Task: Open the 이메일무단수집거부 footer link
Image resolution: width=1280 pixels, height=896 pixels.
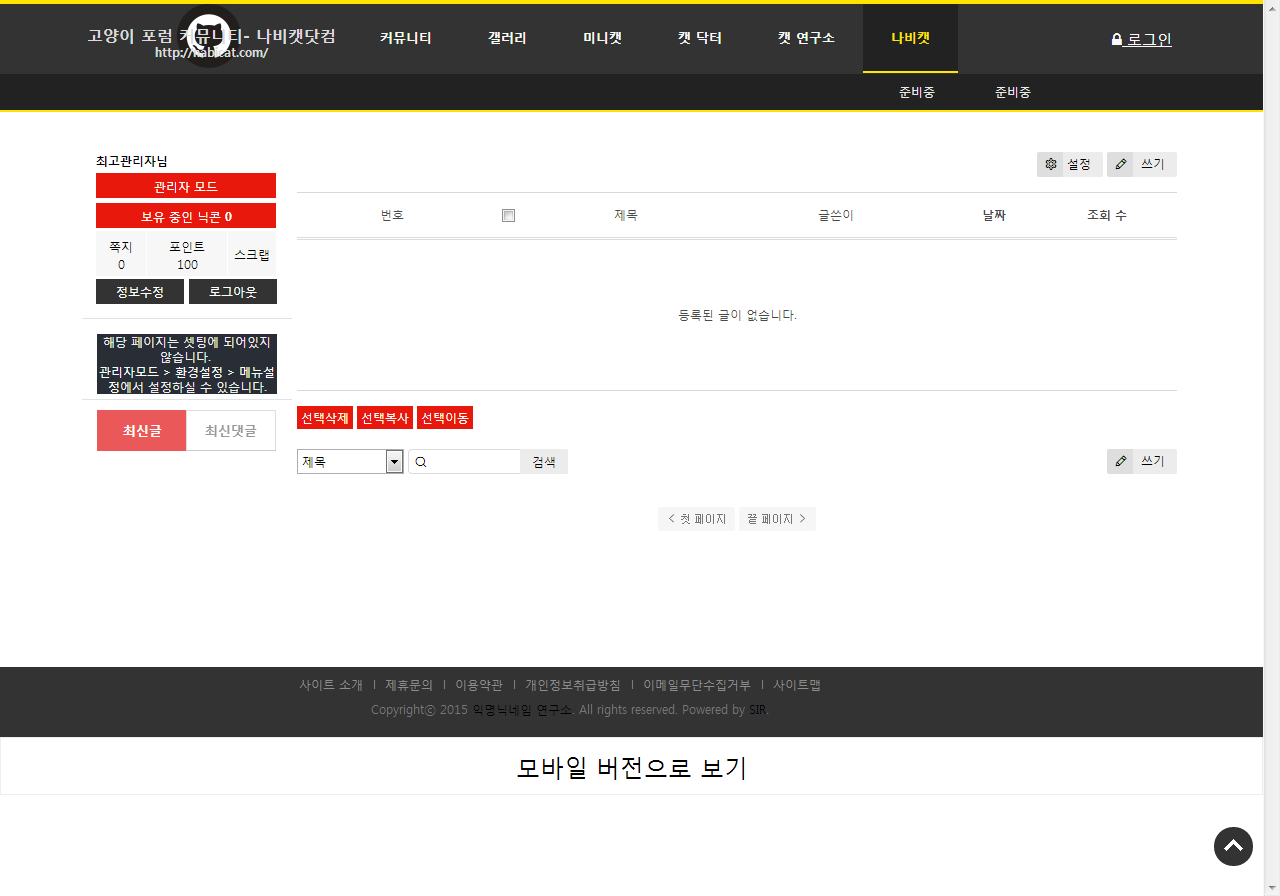Action: point(697,685)
